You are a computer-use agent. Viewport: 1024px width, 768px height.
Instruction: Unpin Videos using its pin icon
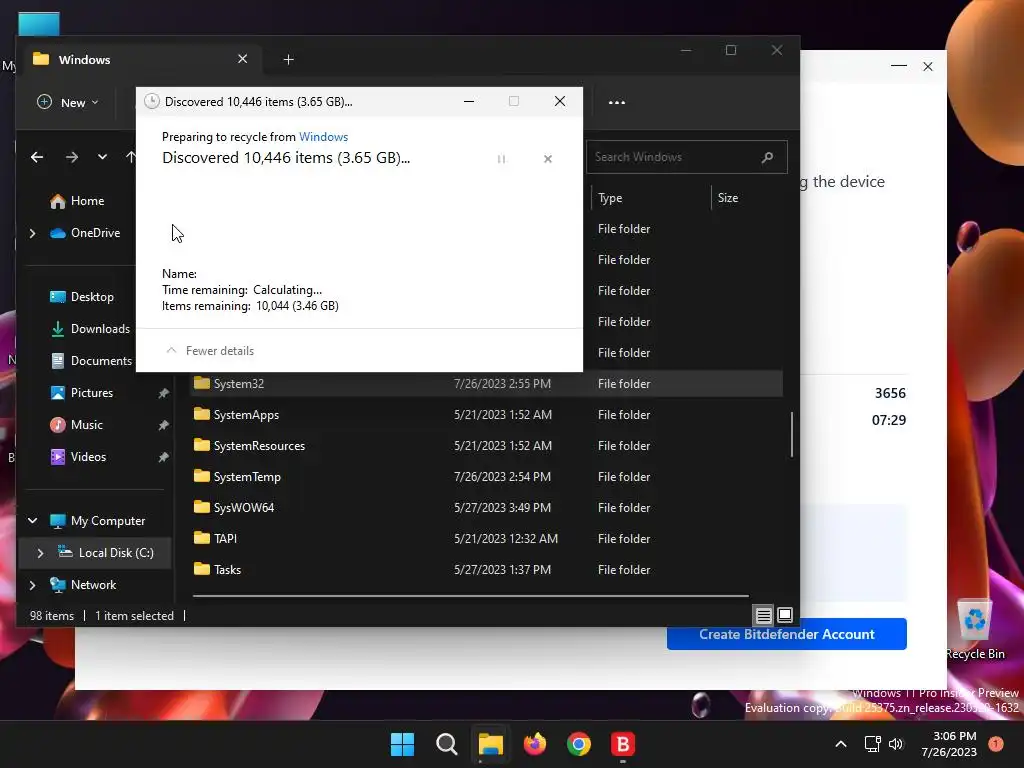click(x=163, y=457)
